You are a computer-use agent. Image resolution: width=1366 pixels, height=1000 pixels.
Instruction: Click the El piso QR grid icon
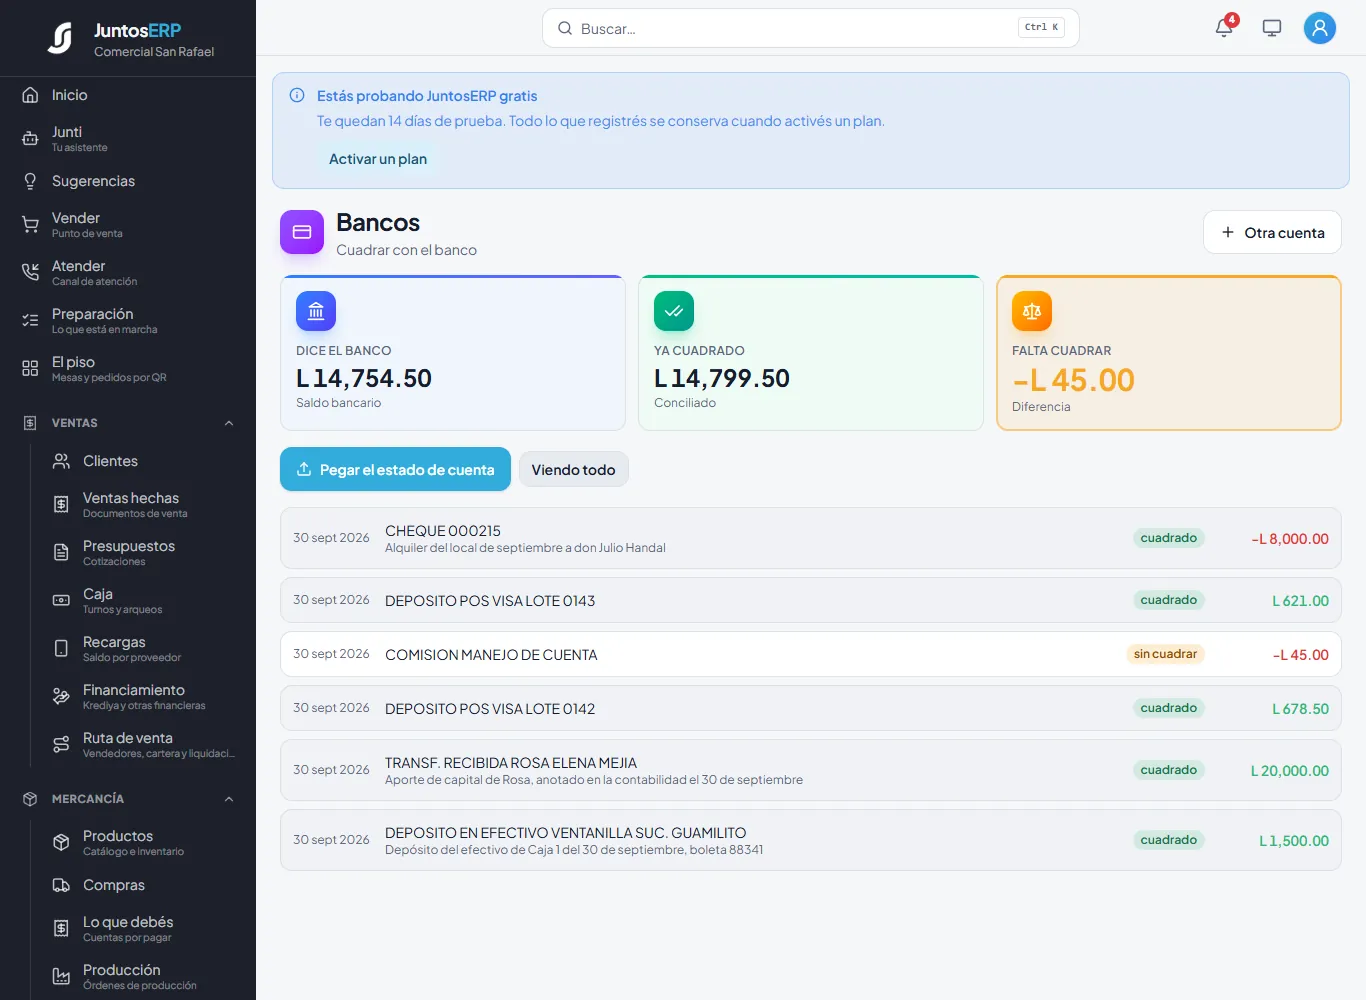30,369
